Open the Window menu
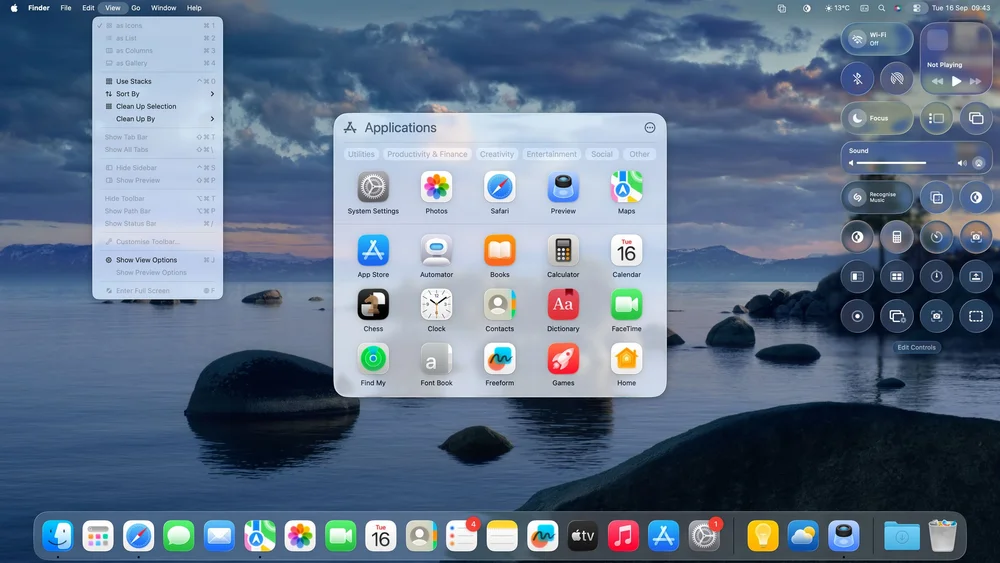 (x=163, y=8)
